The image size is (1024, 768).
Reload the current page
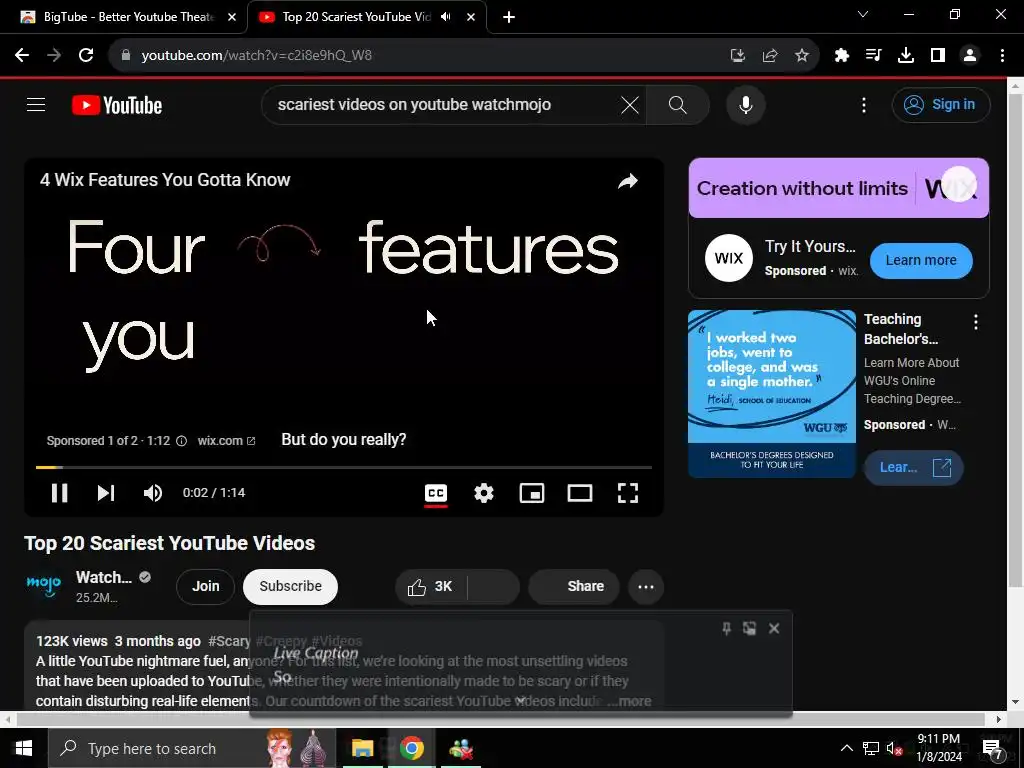click(86, 56)
